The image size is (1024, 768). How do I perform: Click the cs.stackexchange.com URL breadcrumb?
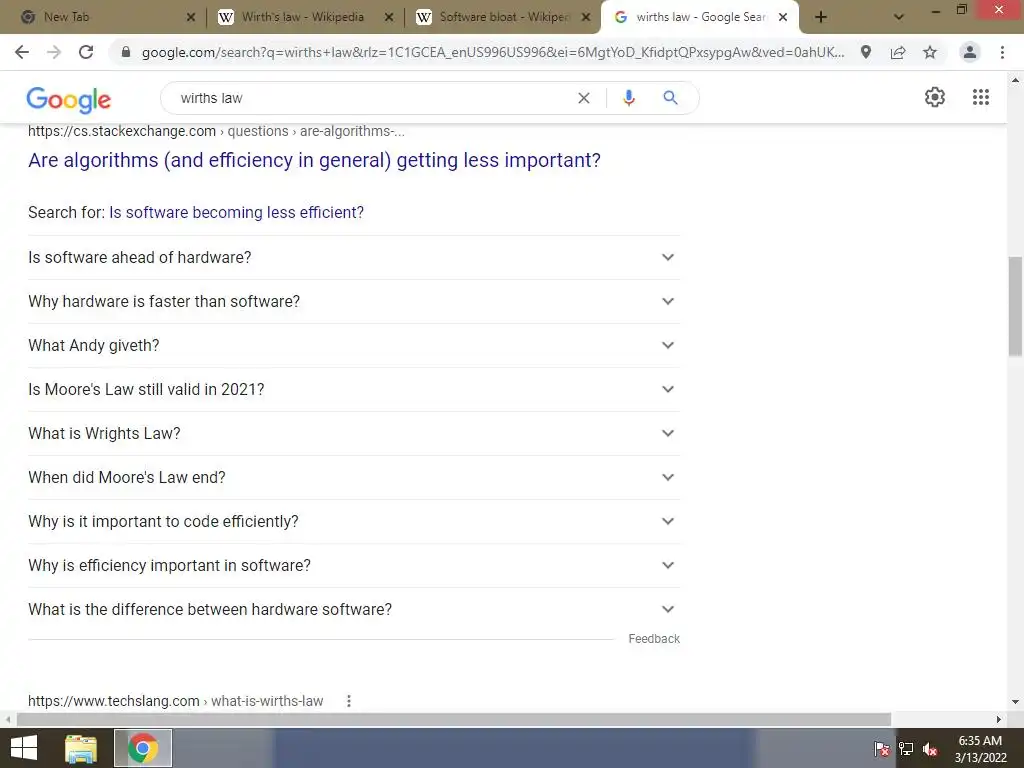coord(216,131)
